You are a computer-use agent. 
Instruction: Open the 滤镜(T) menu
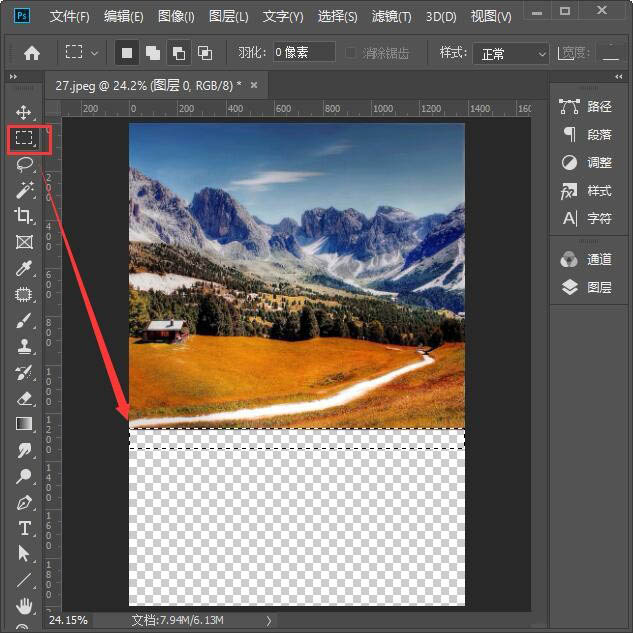tap(392, 17)
